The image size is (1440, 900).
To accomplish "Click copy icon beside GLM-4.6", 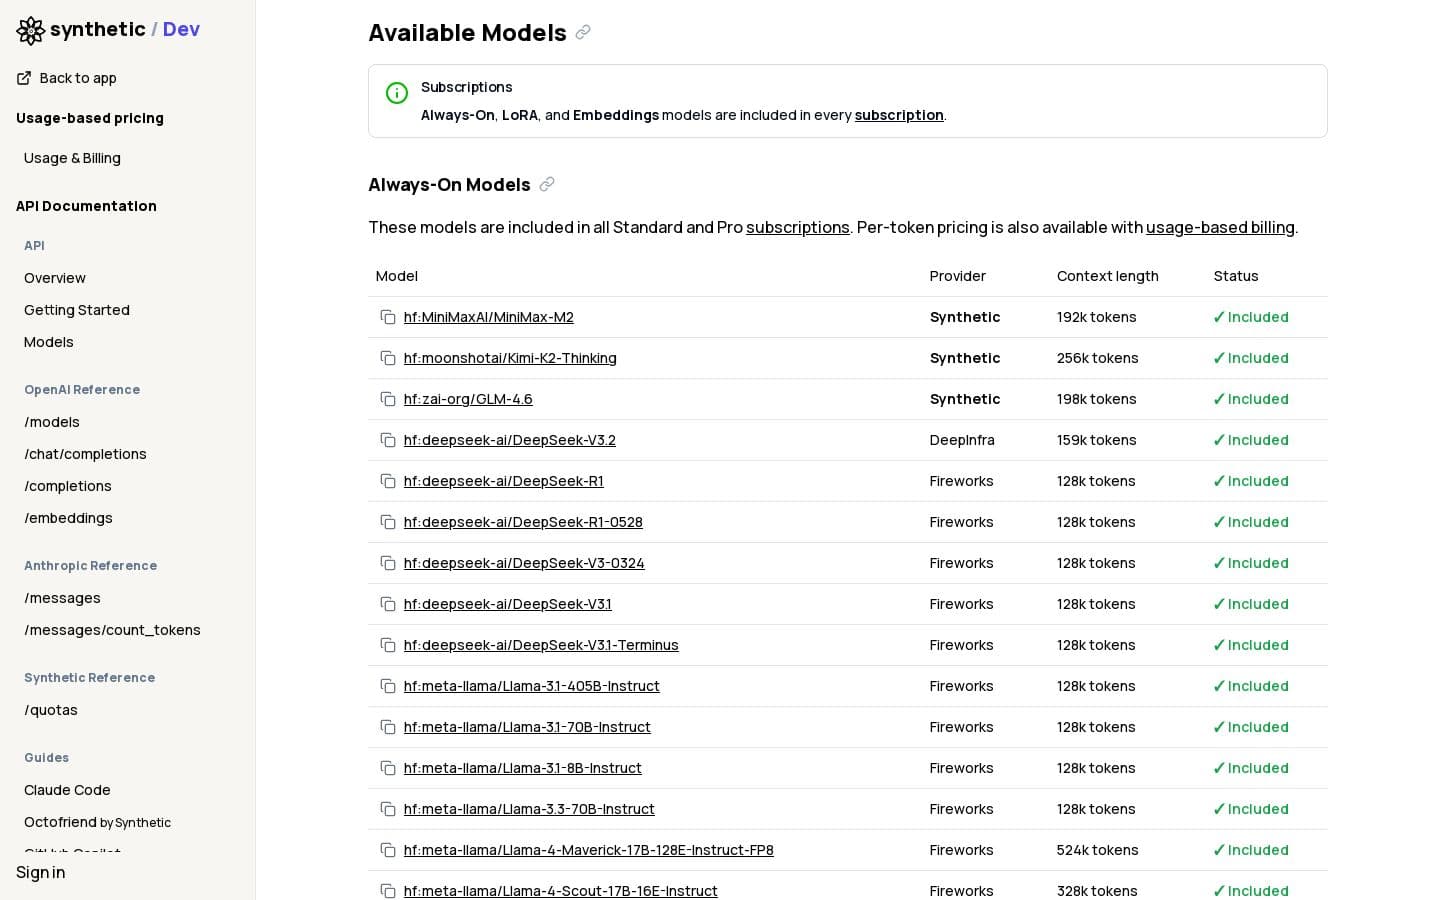I will point(388,399).
